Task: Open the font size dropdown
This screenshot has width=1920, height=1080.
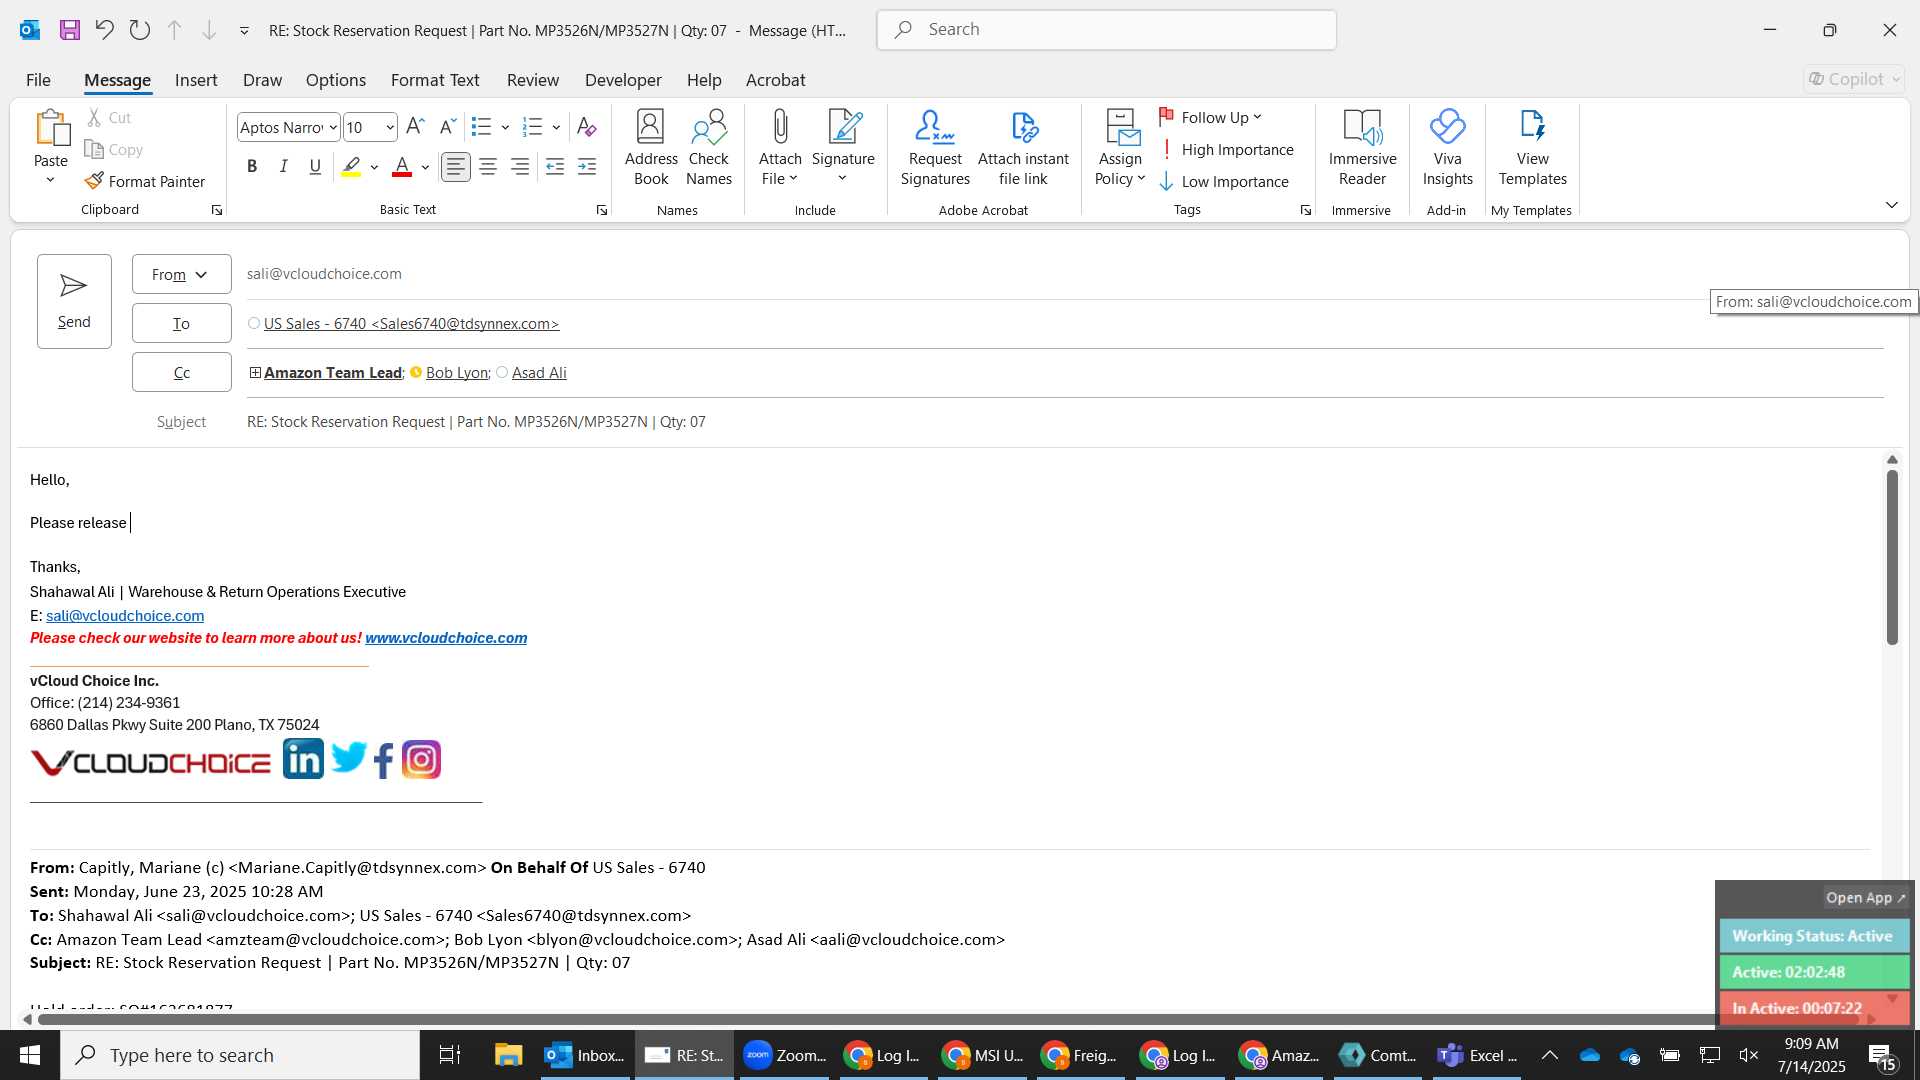Action: click(390, 127)
